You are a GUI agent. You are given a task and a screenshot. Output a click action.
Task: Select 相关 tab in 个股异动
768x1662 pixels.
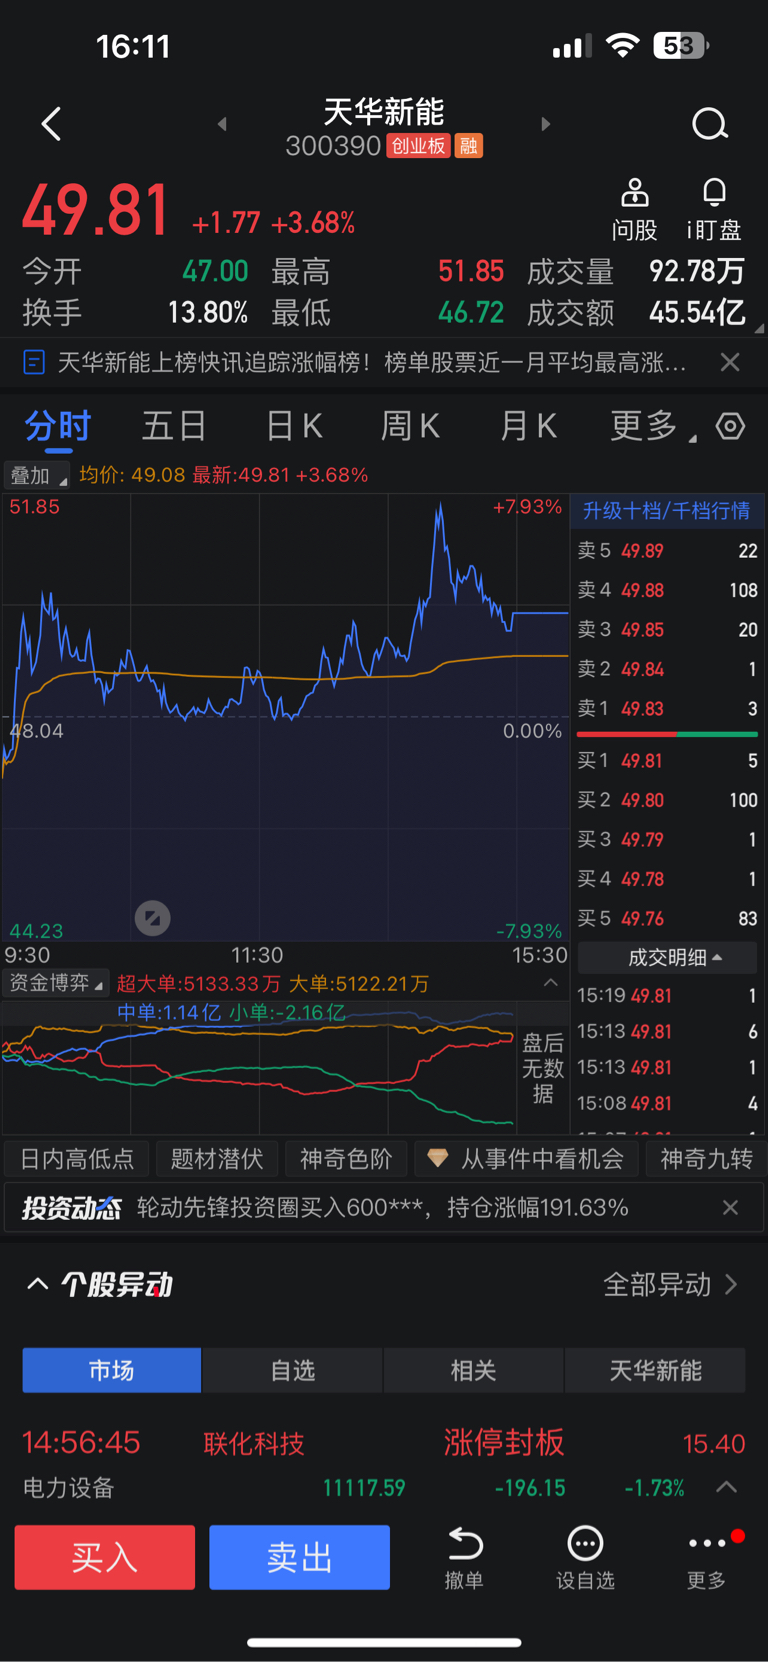point(474,1370)
